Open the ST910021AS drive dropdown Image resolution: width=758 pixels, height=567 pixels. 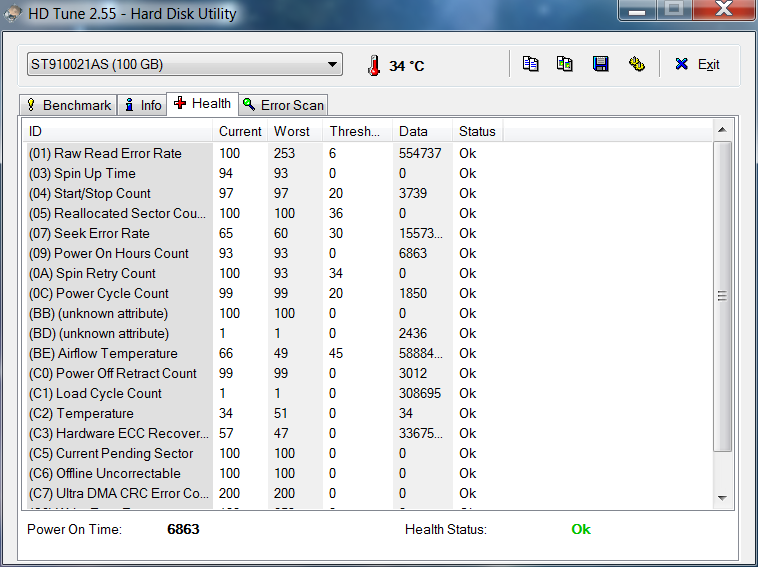(185, 64)
